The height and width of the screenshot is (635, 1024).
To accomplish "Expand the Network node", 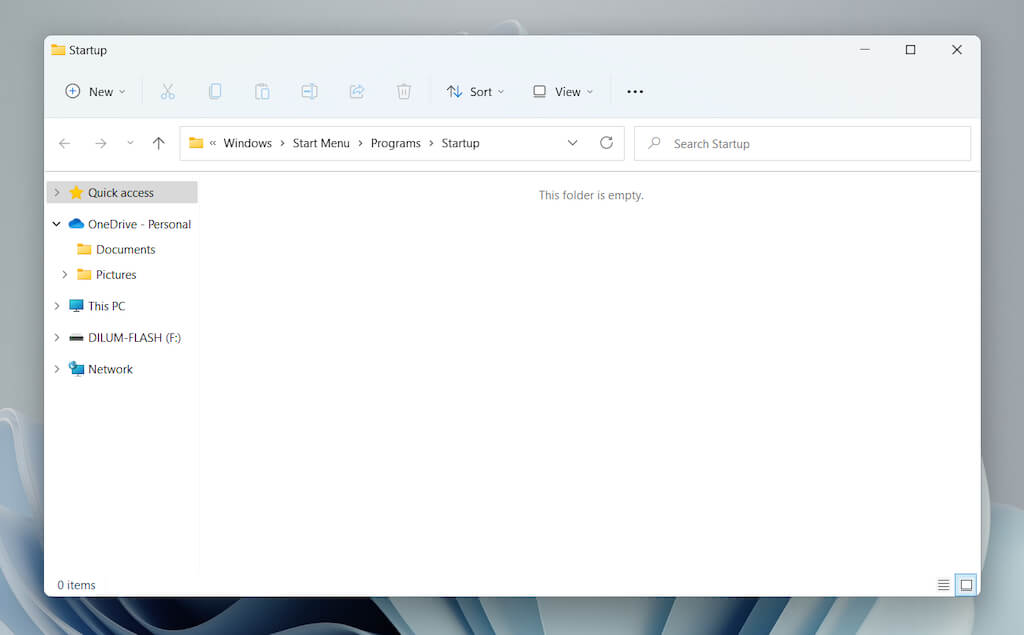I will (x=57, y=368).
